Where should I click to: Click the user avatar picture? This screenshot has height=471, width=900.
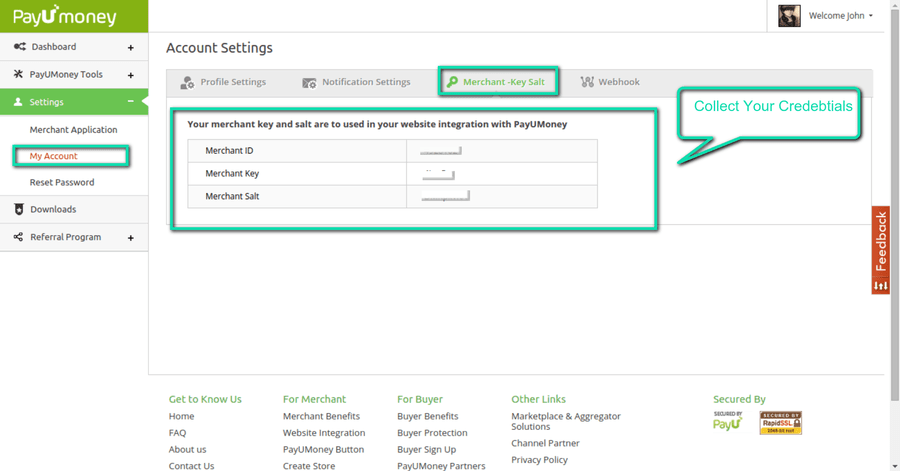tap(789, 16)
